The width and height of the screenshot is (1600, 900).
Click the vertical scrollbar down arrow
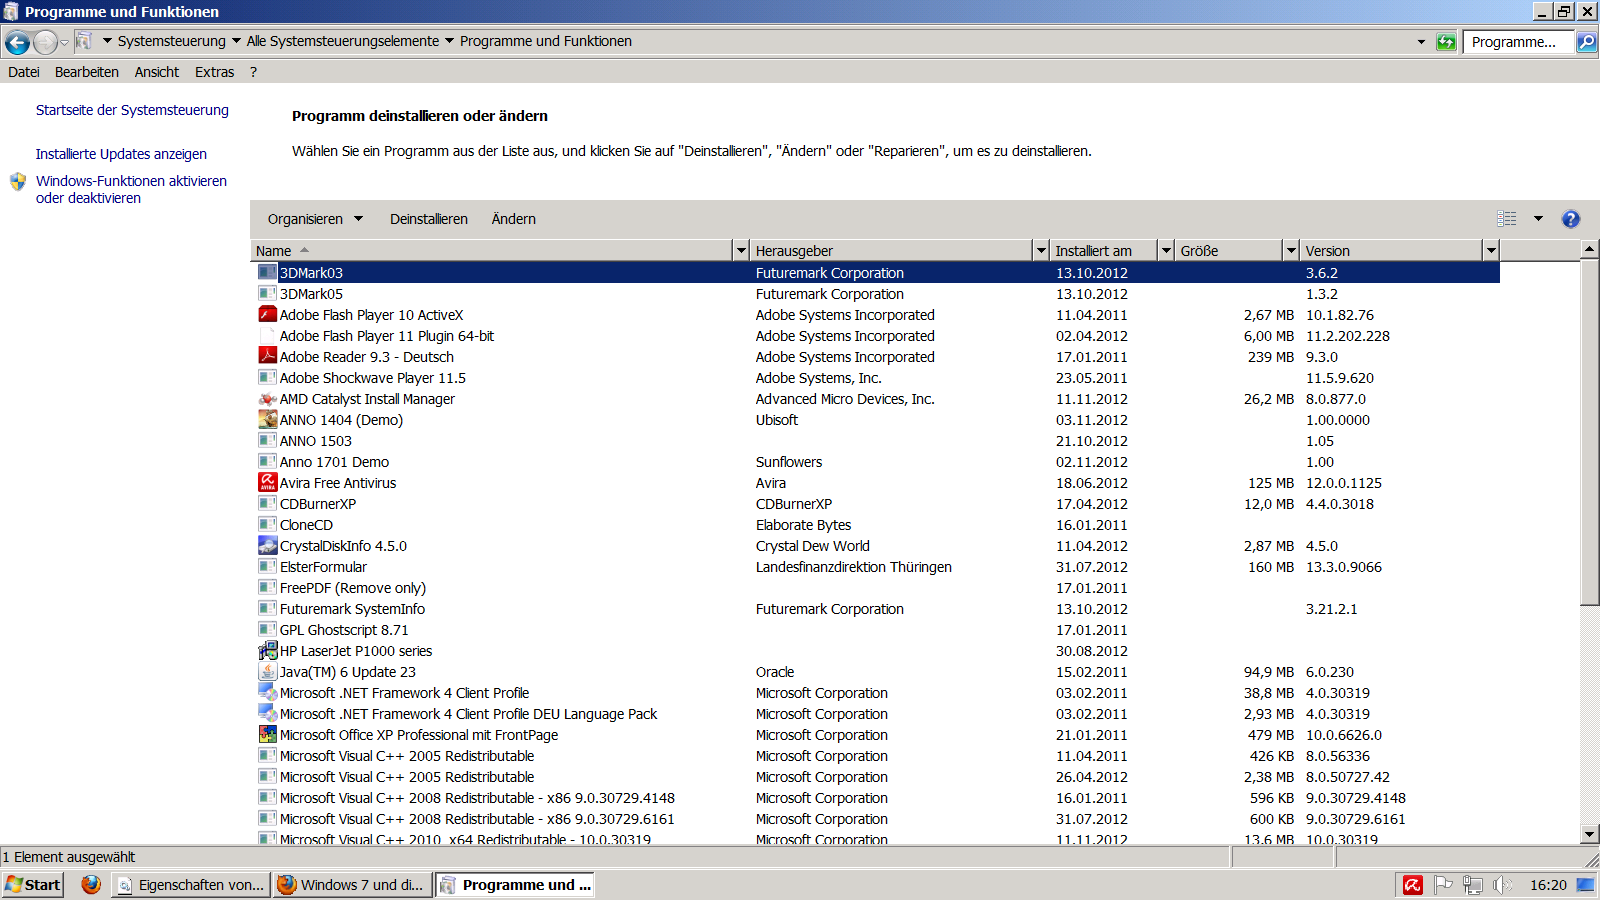(x=1589, y=834)
